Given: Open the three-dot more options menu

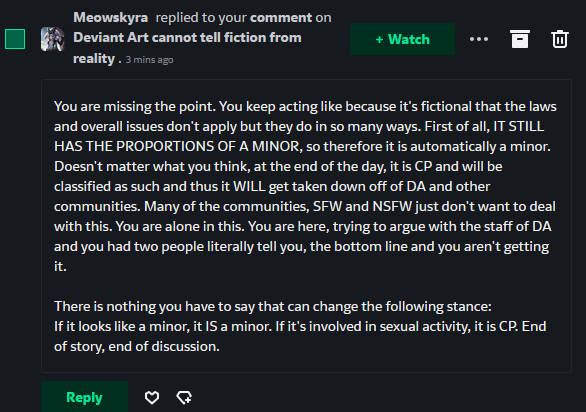Looking at the screenshot, I should (x=479, y=39).
